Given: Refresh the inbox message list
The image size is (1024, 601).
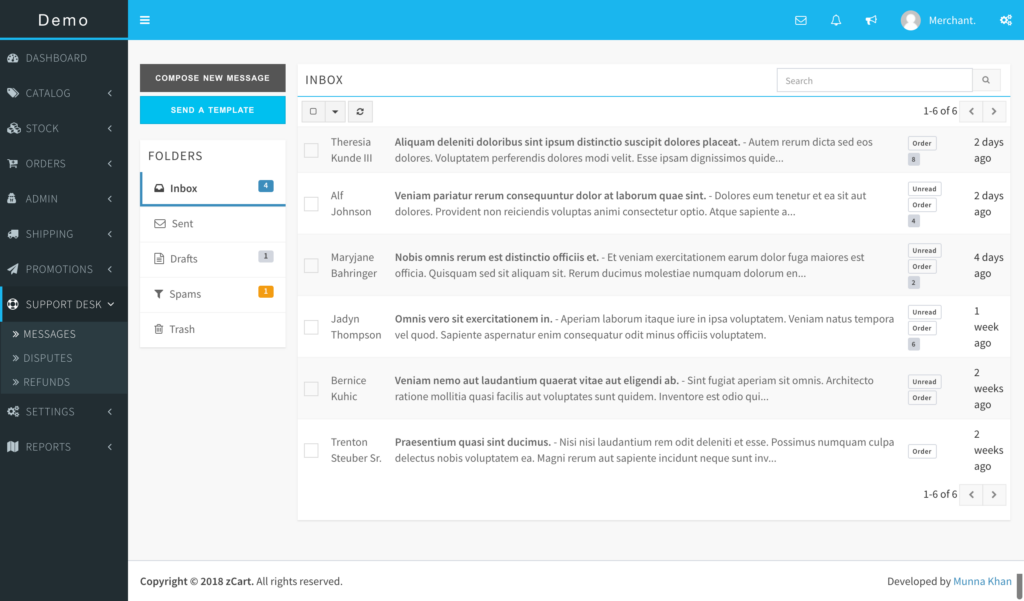Looking at the screenshot, I should point(360,112).
